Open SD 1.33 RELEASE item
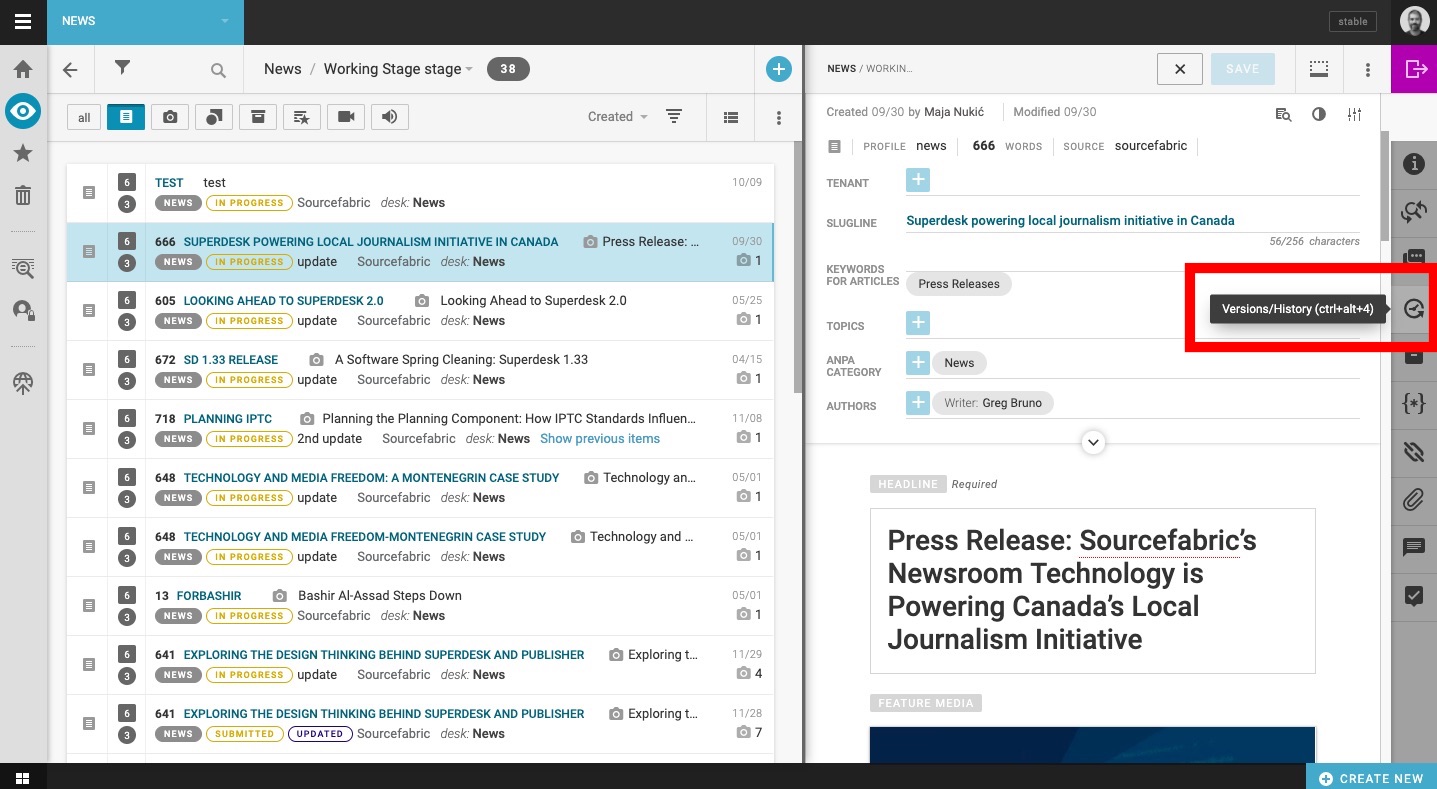Image resolution: width=1437 pixels, height=789 pixels. pyautogui.click(x=420, y=370)
